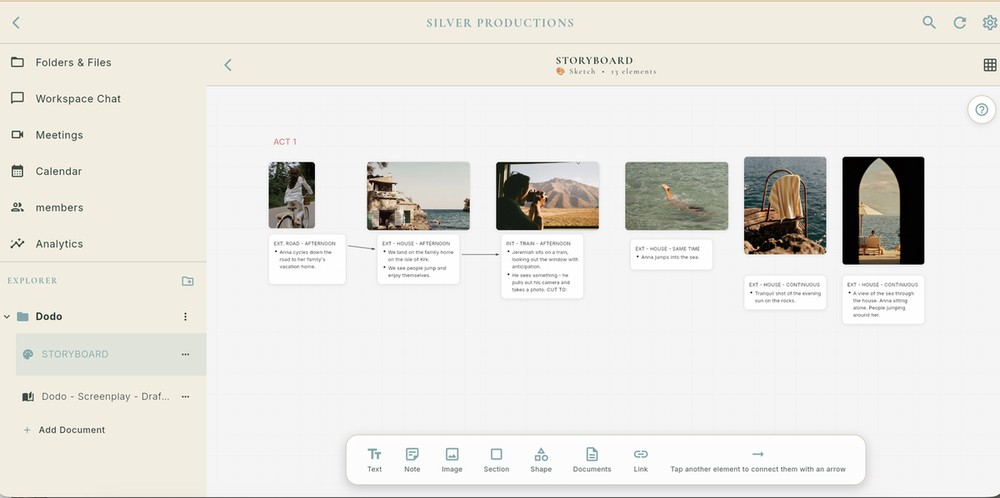Collapse the Dodo folder chevron
The width and height of the screenshot is (1000, 498).
pos(7,316)
